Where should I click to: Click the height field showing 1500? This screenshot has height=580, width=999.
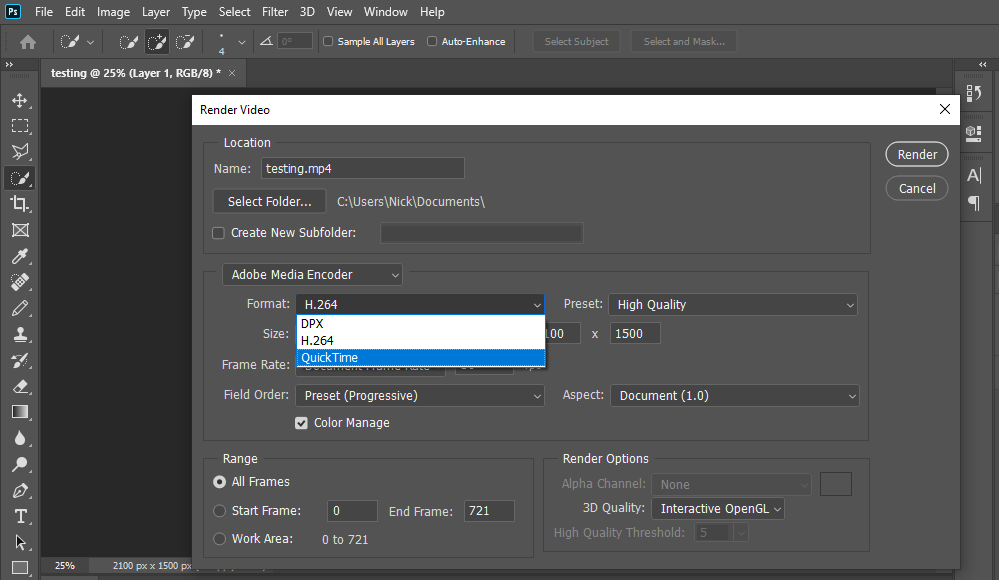point(635,333)
